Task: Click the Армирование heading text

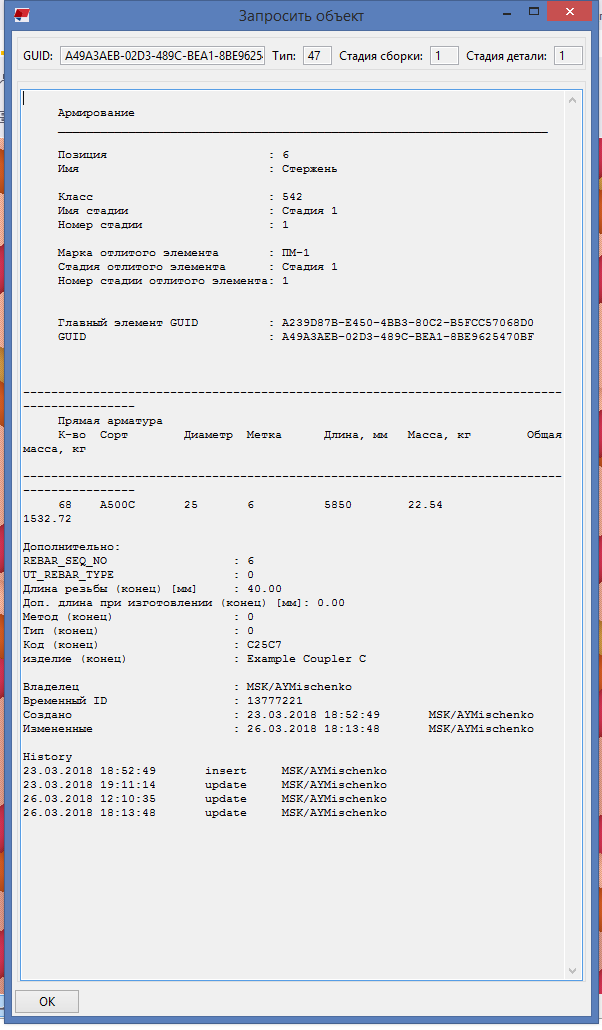Action: coord(96,113)
